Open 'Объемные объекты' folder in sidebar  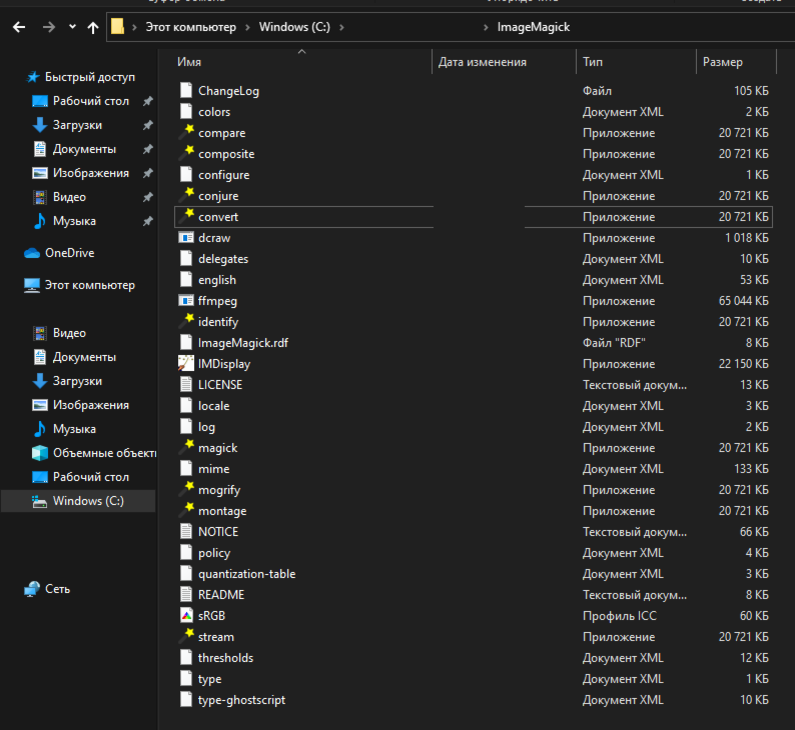(104, 453)
